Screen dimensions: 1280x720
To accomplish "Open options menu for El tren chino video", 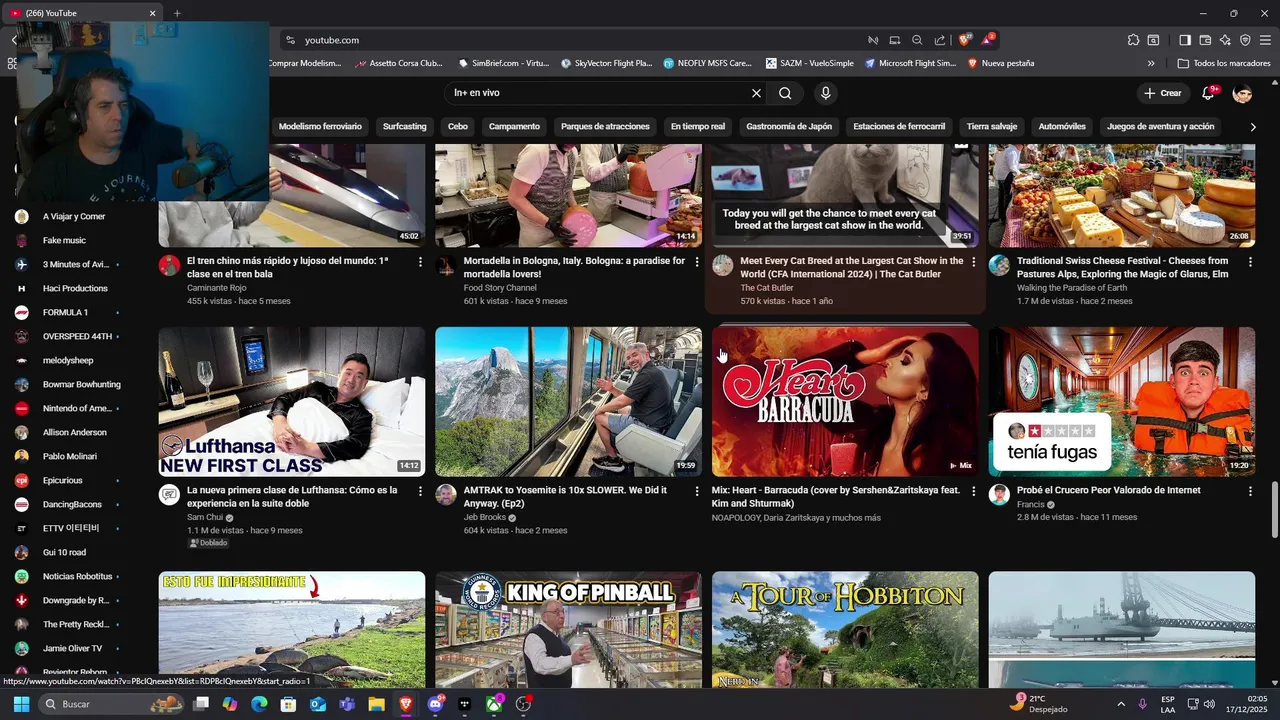I will click(420, 262).
